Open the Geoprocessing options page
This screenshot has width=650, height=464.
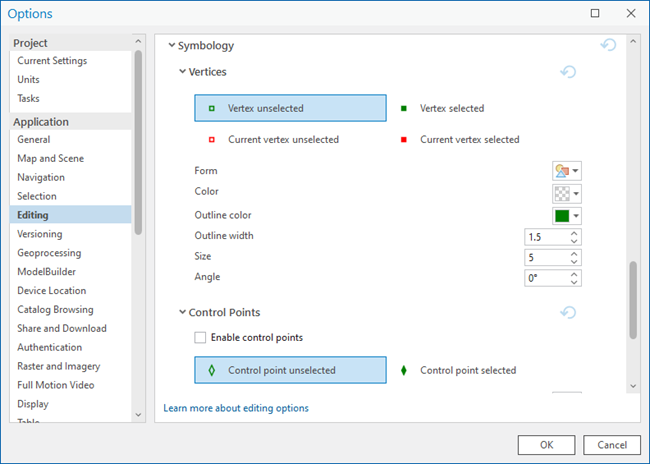[49, 253]
